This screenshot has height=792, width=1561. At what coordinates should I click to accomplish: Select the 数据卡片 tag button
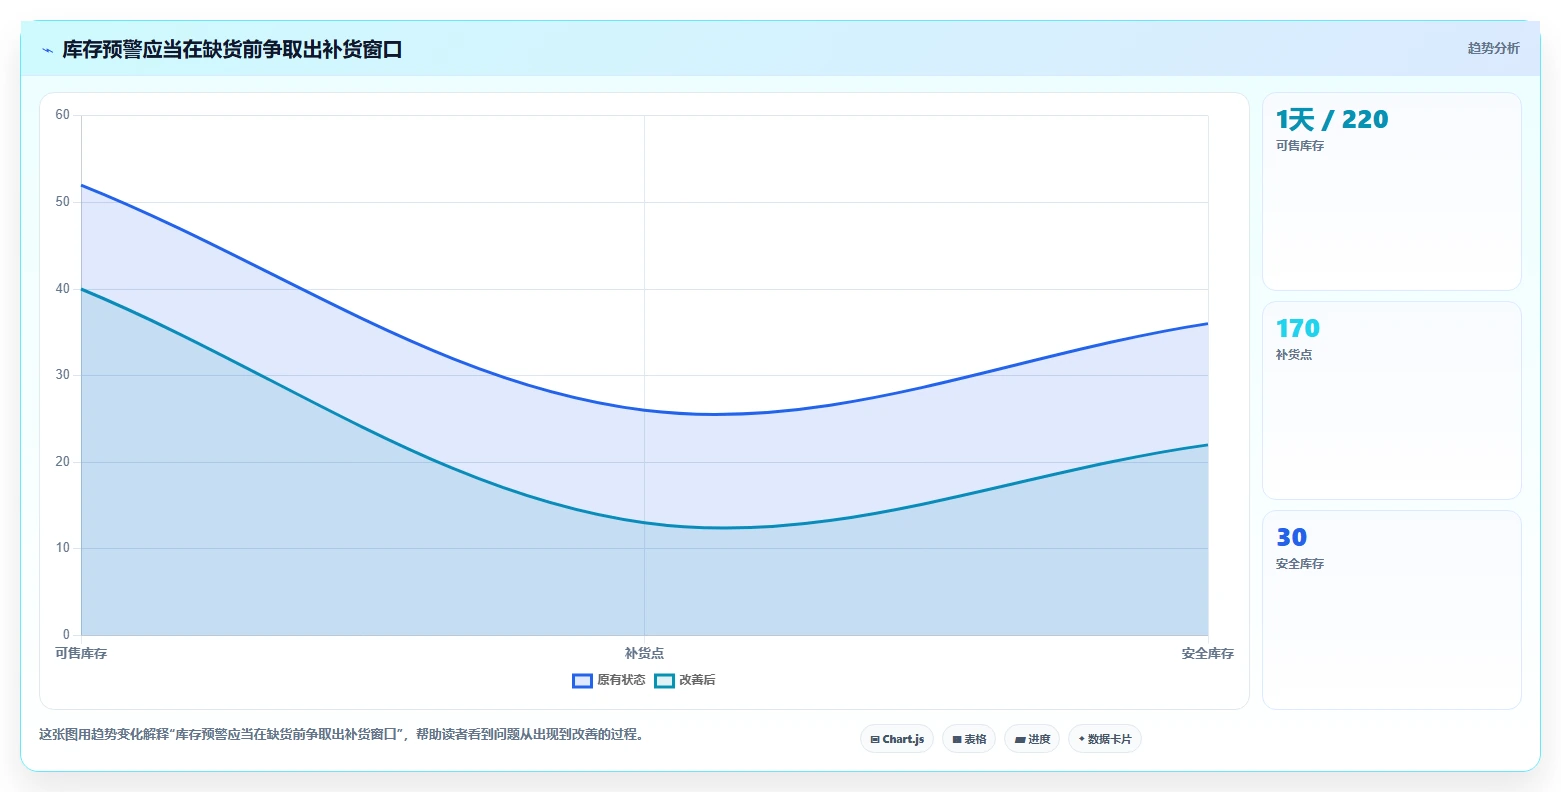coord(1105,739)
